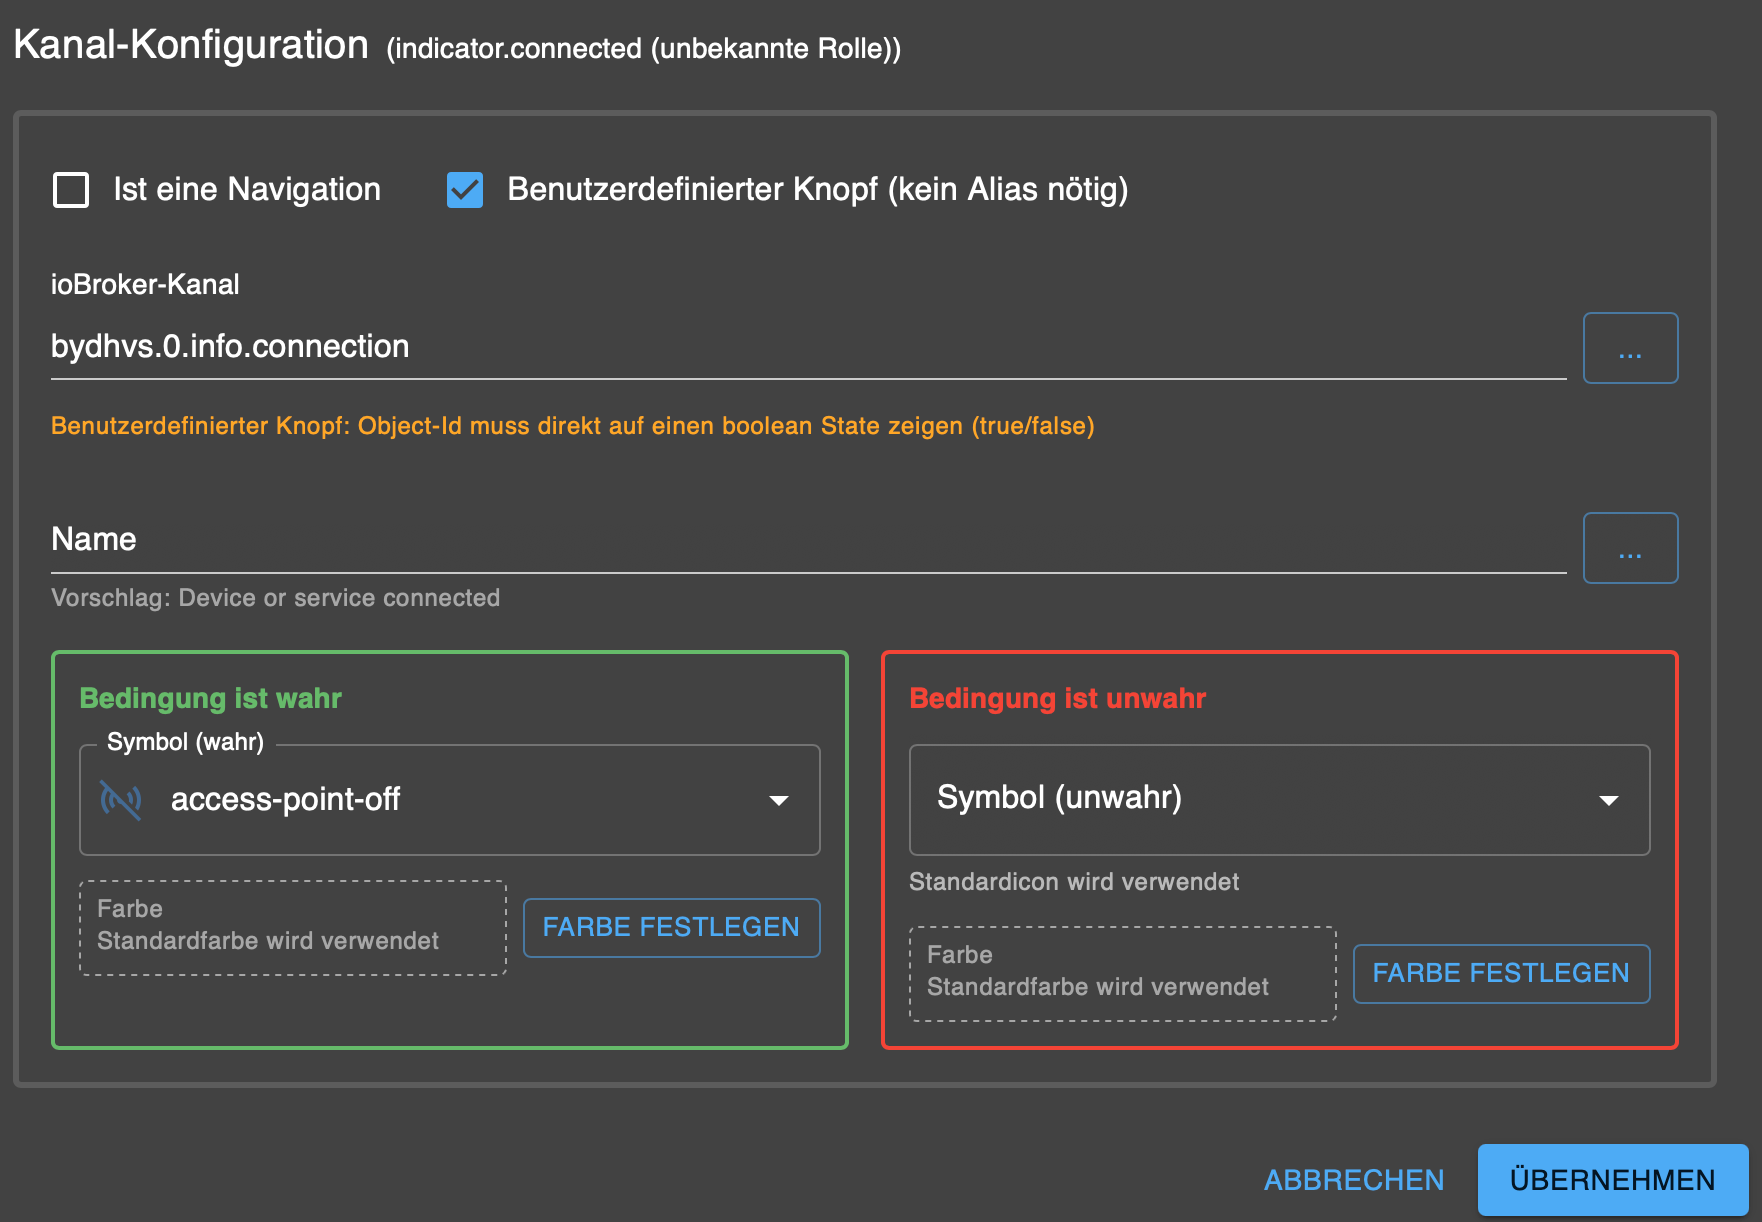Apply the configuration with ÜBERNEHMEN

[1612, 1180]
